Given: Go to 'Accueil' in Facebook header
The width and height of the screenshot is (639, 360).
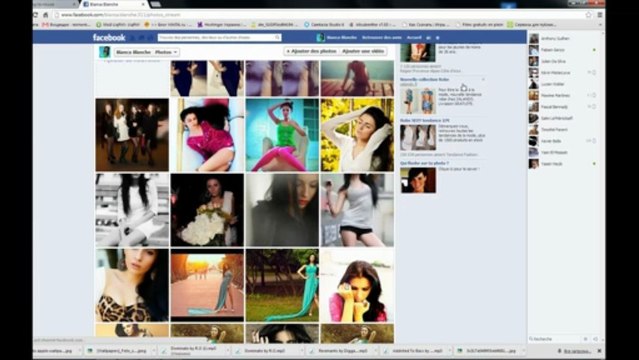Looking at the screenshot, I should [414, 38].
